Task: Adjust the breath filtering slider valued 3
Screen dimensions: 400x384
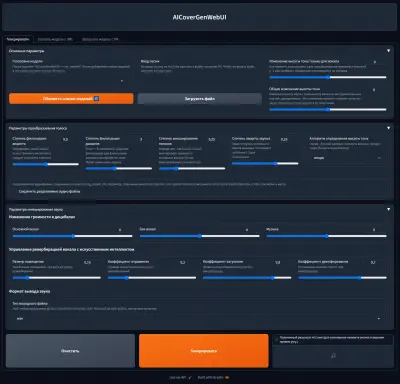Action: (x=119, y=168)
